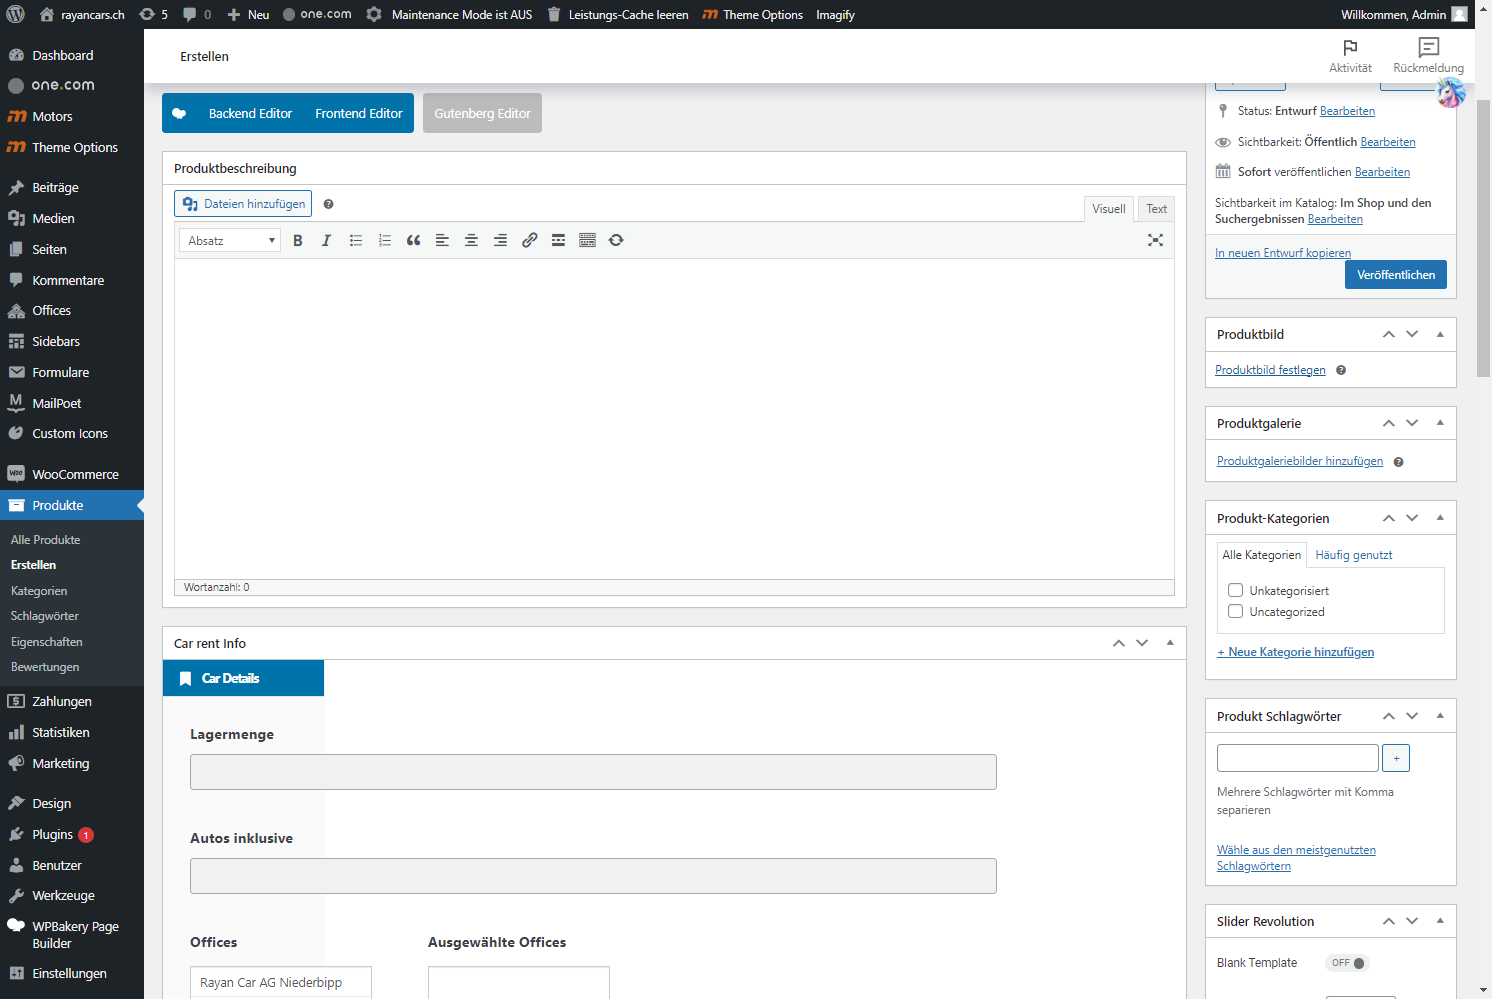Collapse the Produkt-Kategorien panel
Viewport: 1492px width, 999px height.
click(1440, 518)
